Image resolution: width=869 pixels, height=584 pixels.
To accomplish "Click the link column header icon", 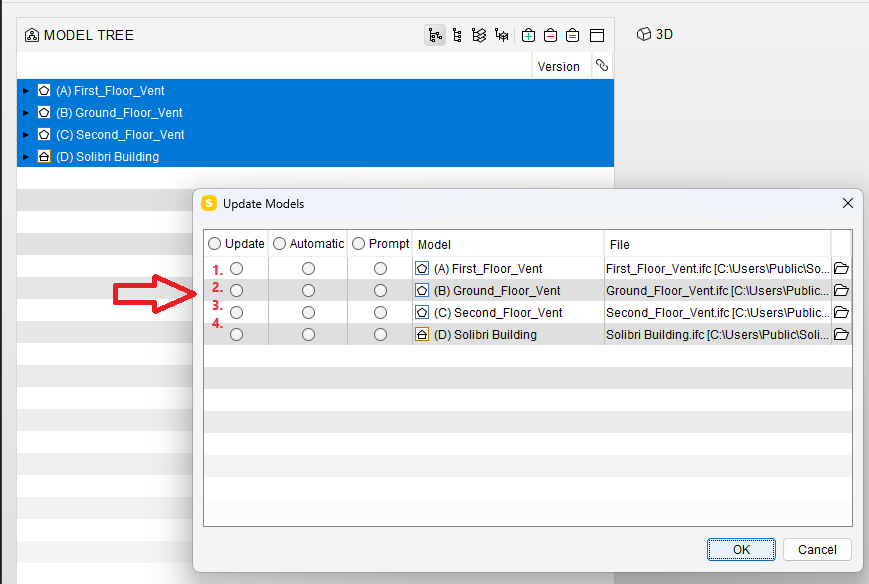I will [602, 66].
